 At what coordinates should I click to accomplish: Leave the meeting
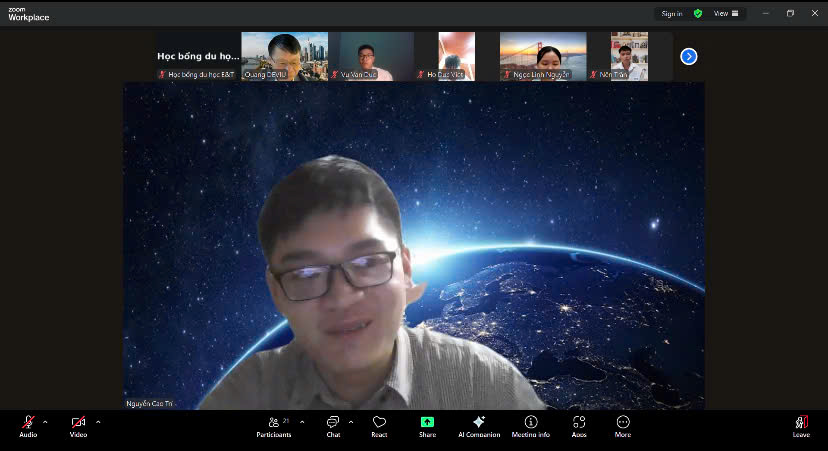tap(801, 424)
